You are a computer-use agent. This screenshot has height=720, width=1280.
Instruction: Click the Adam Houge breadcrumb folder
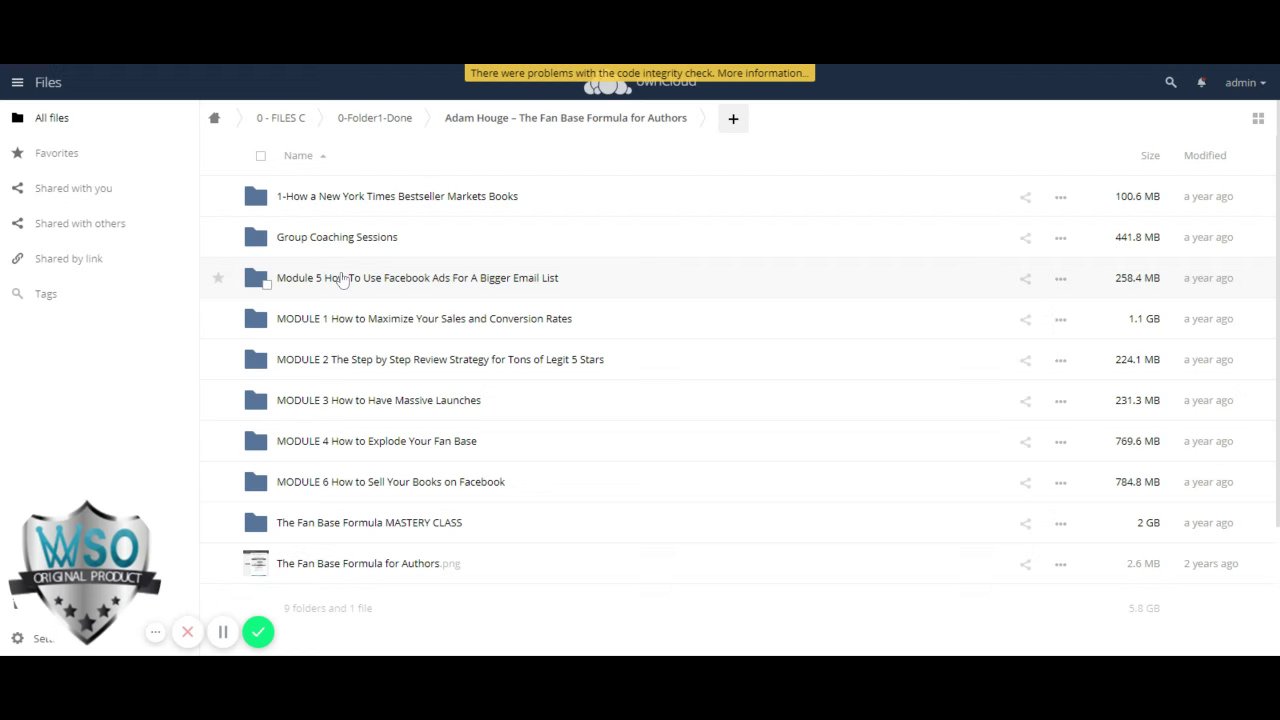click(x=566, y=118)
